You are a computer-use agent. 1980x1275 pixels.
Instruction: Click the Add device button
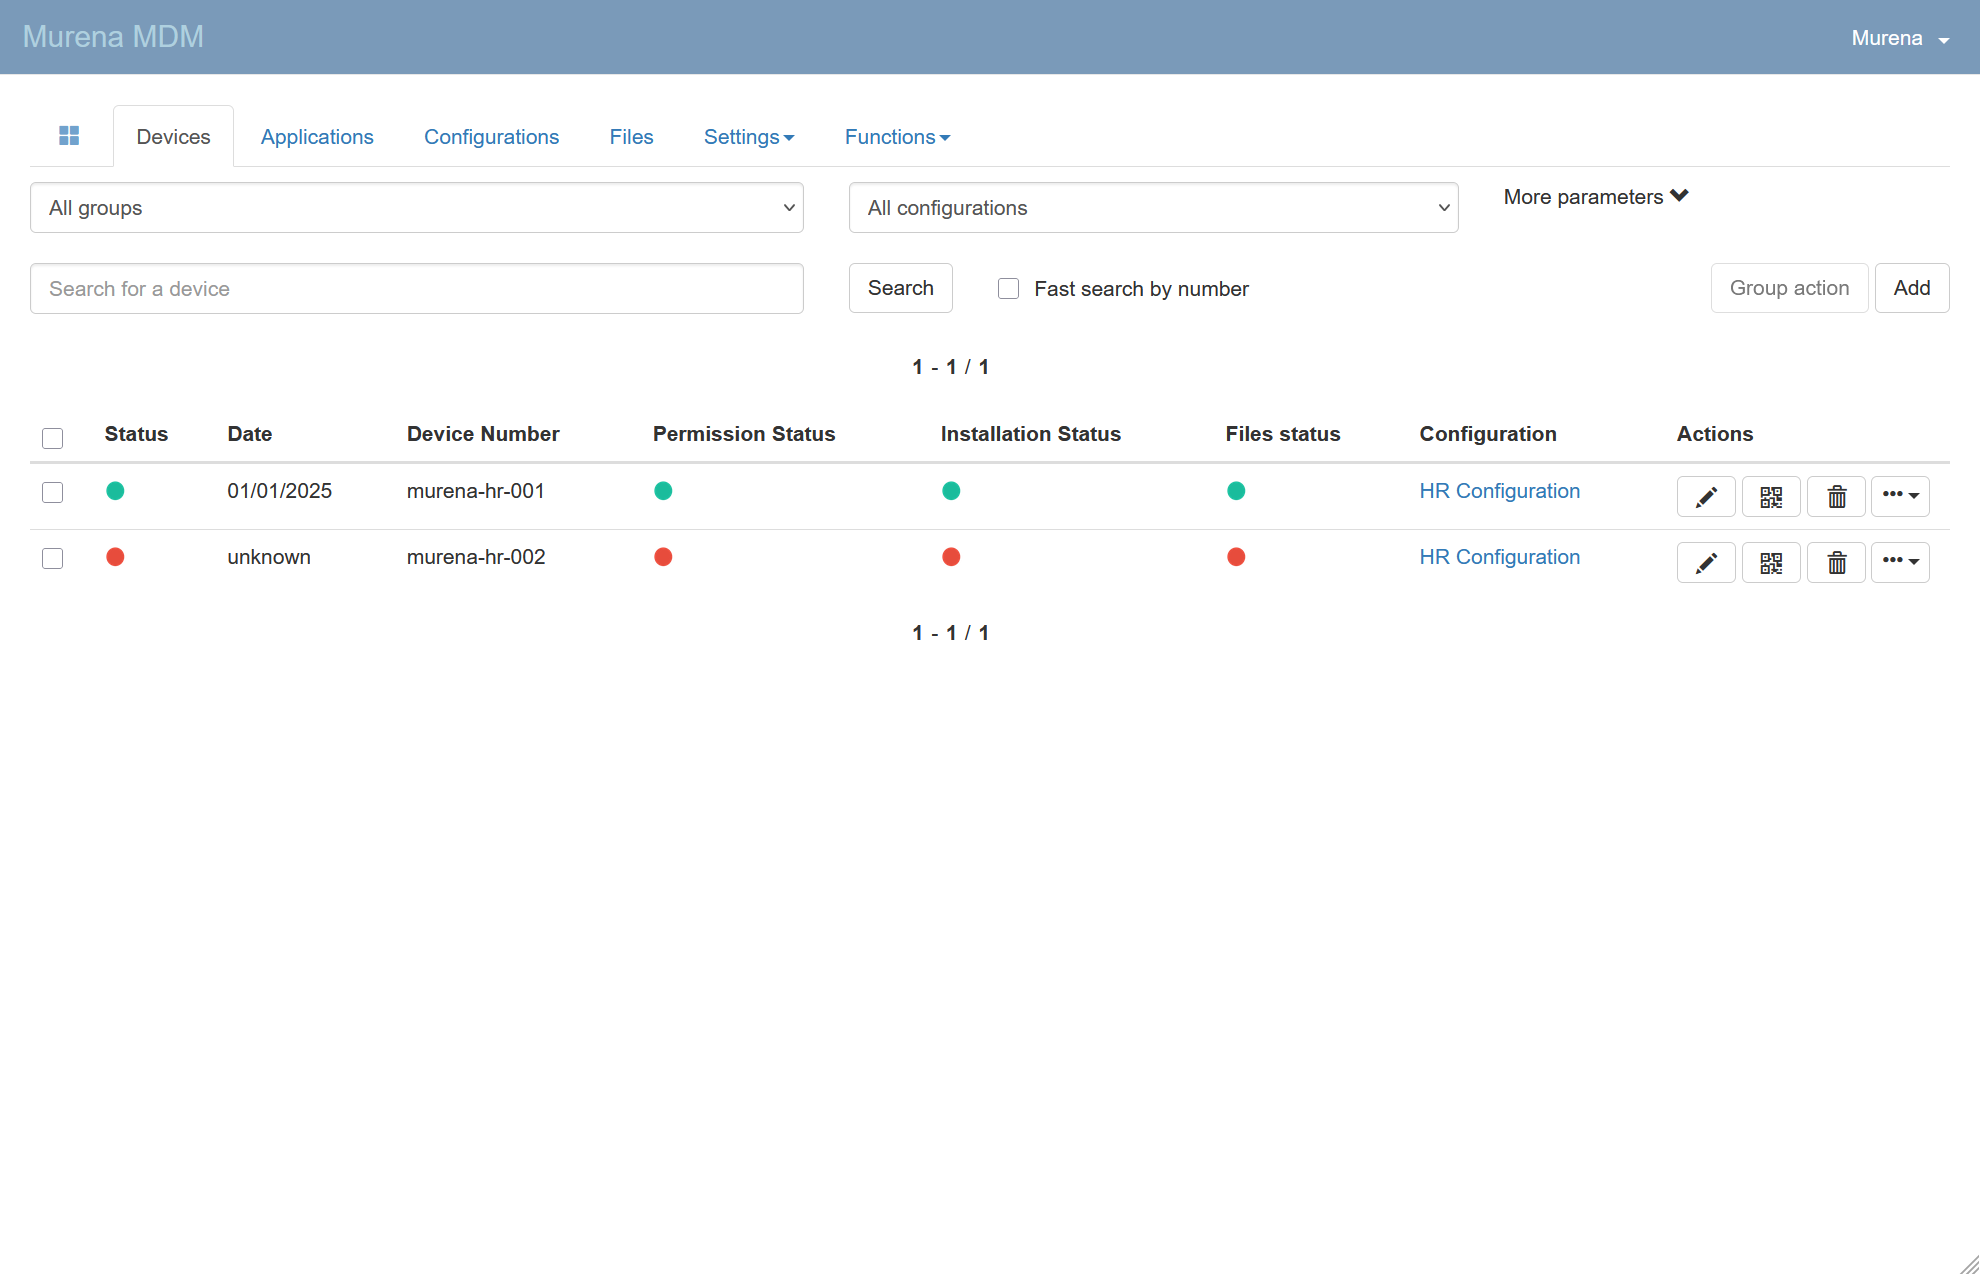coord(1911,288)
